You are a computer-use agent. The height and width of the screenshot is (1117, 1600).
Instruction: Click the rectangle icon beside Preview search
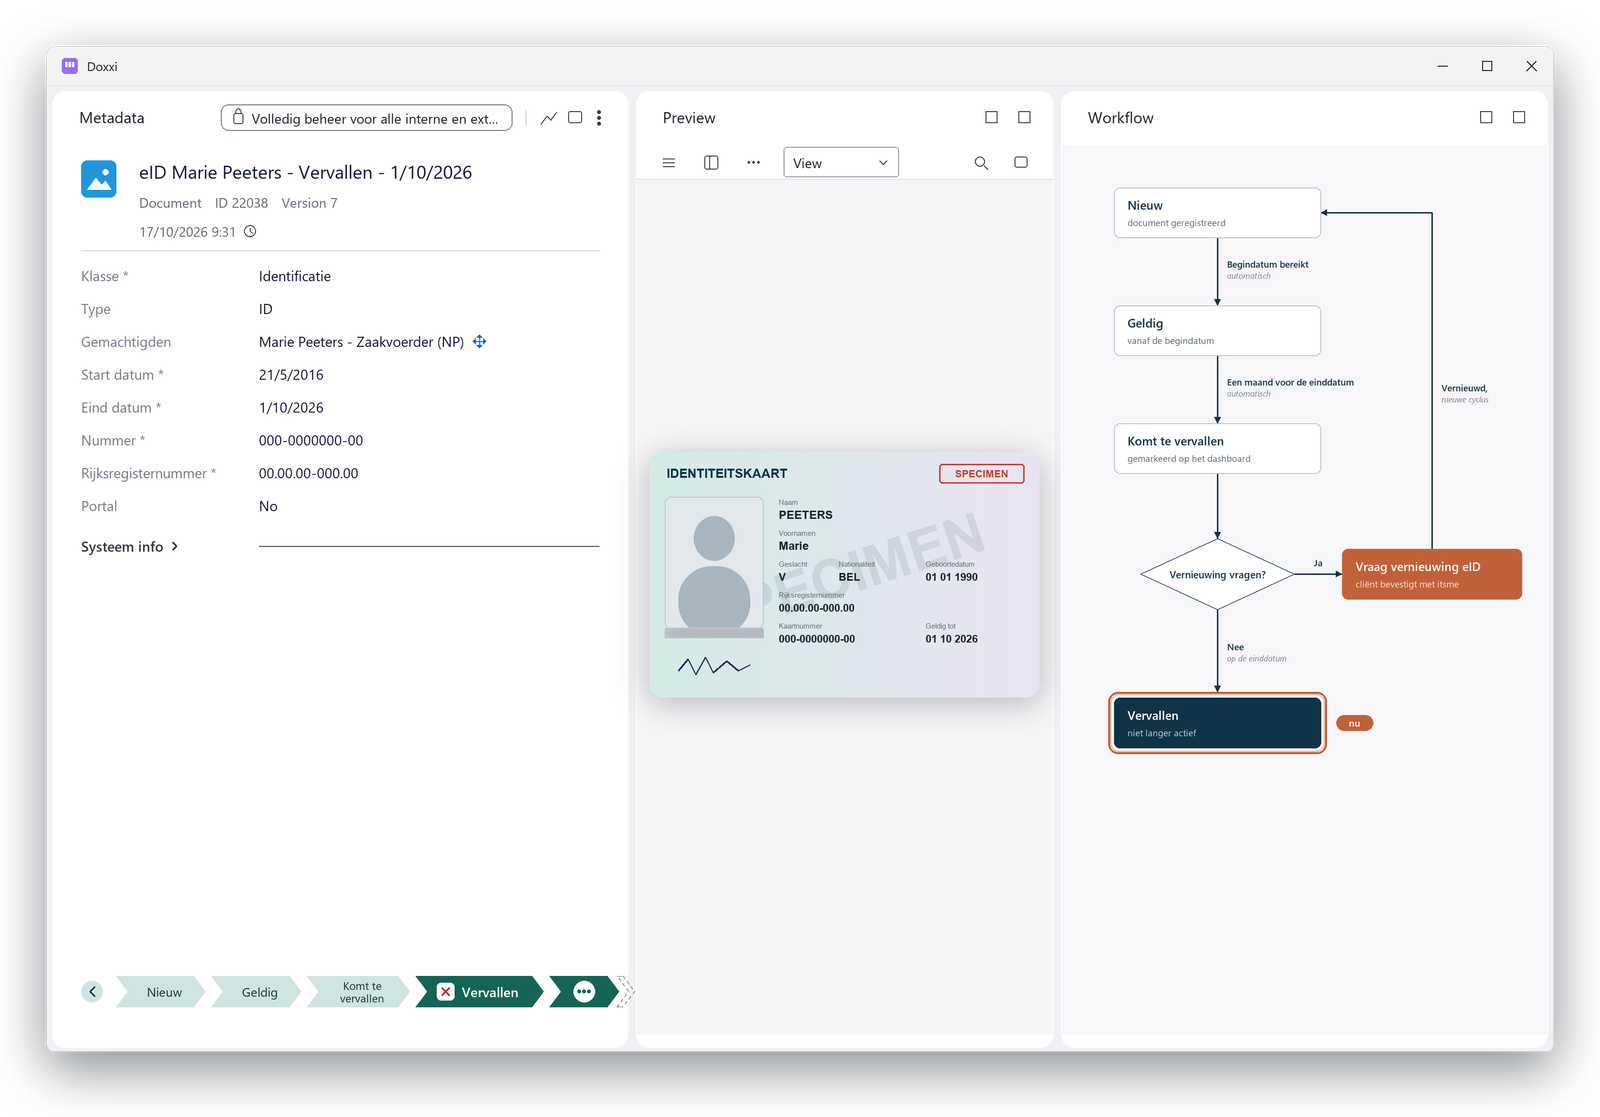coord(1021,162)
